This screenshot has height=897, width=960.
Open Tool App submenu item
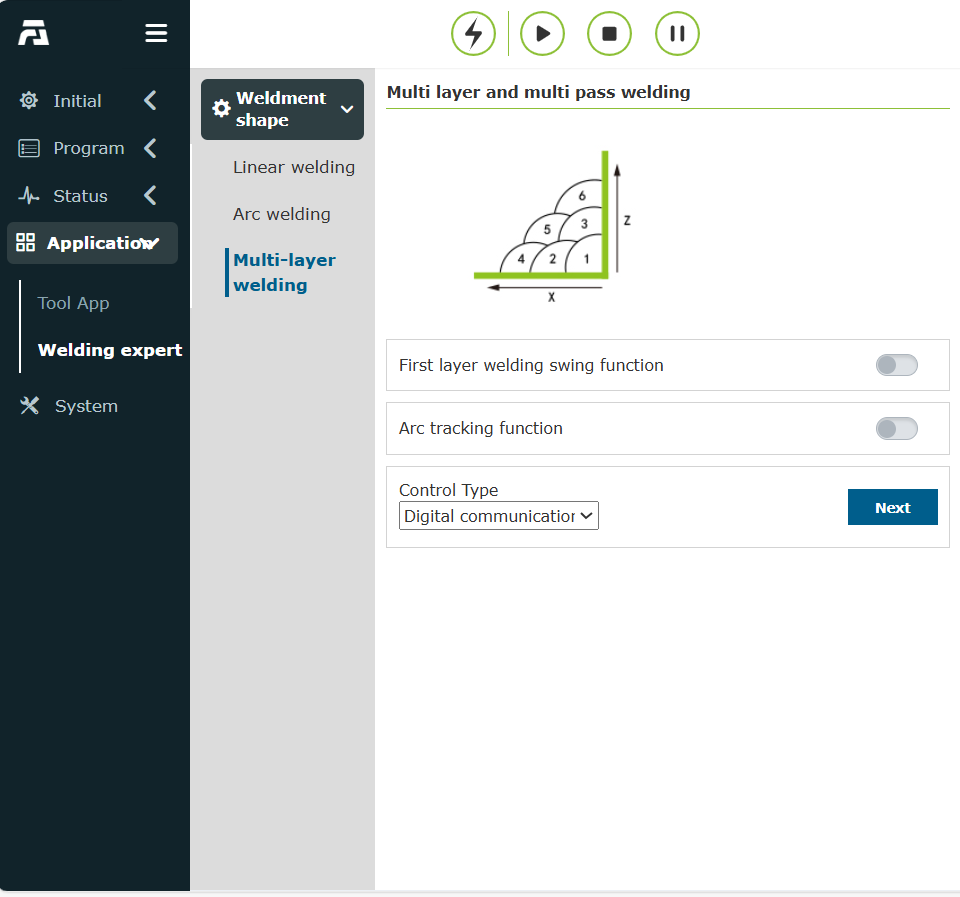(73, 303)
